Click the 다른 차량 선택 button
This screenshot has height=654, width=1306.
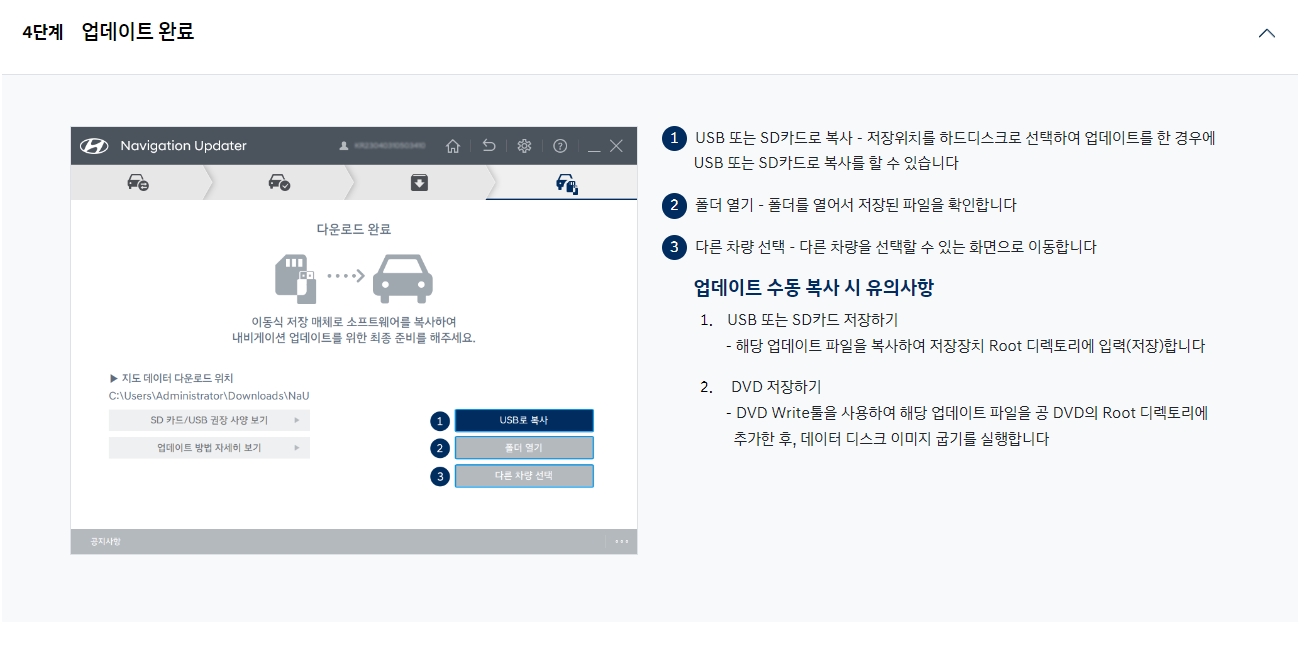tap(524, 476)
